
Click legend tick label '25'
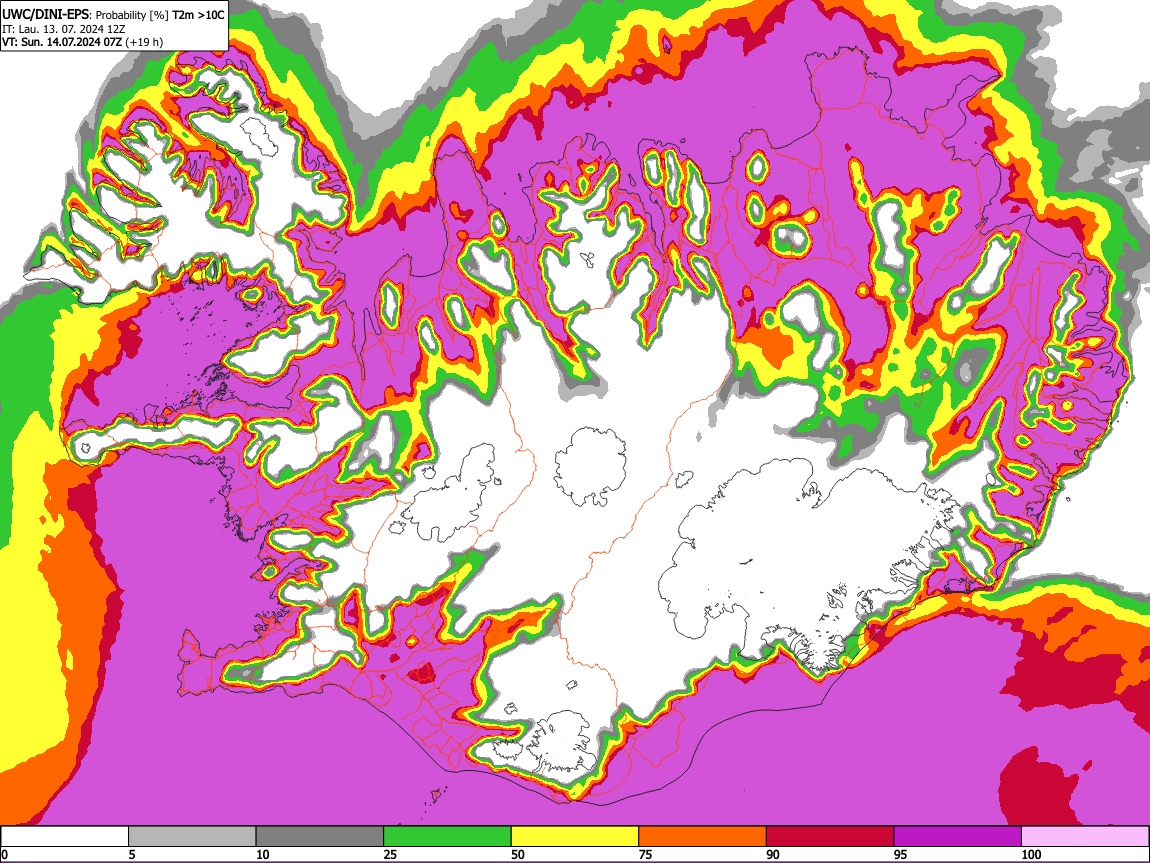390,854
